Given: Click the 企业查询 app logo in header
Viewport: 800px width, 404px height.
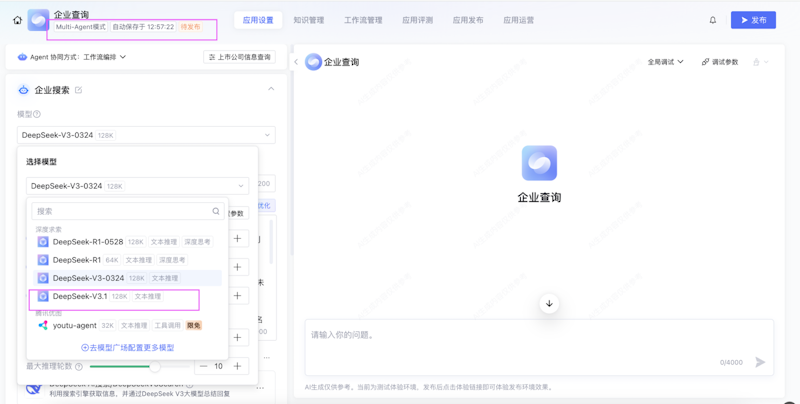Looking at the screenshot, I should [x=38, y=20].
